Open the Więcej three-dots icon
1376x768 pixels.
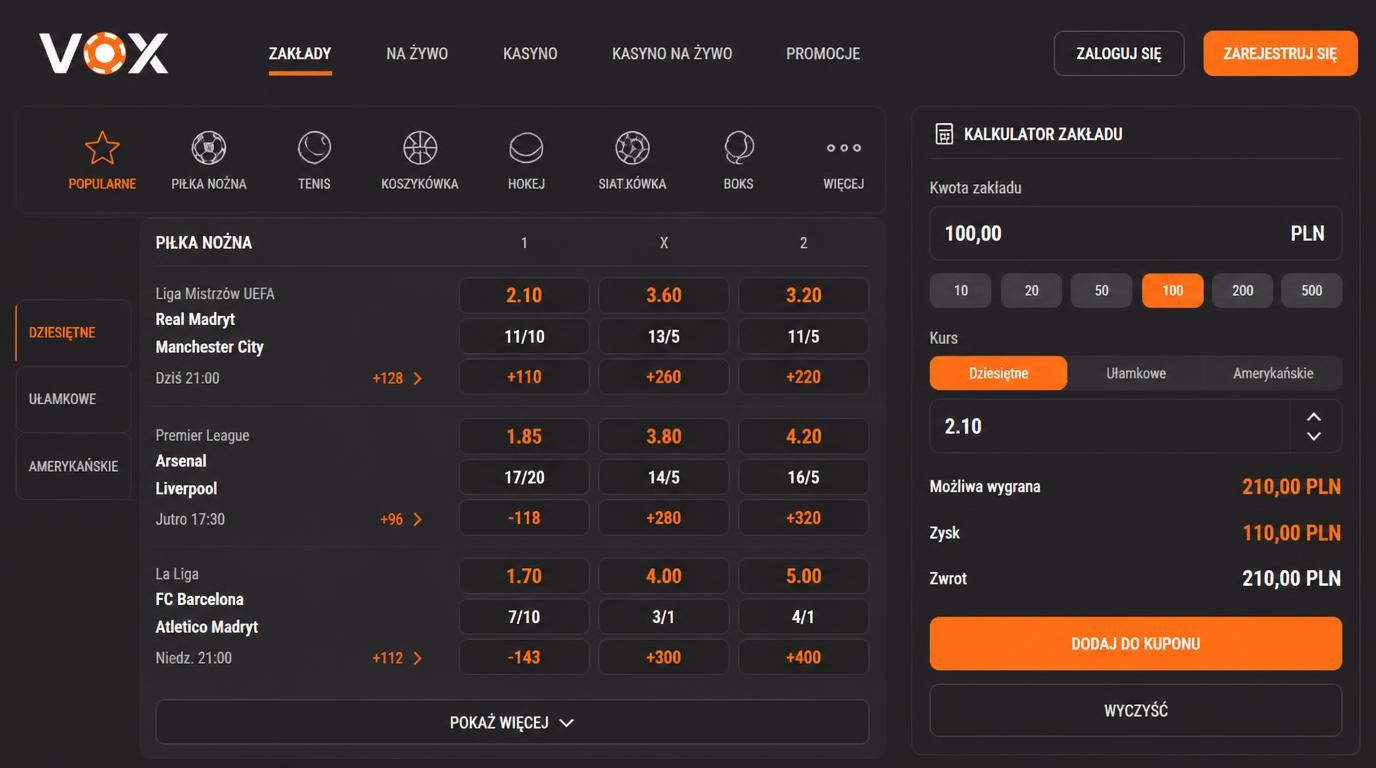(844, 148)
